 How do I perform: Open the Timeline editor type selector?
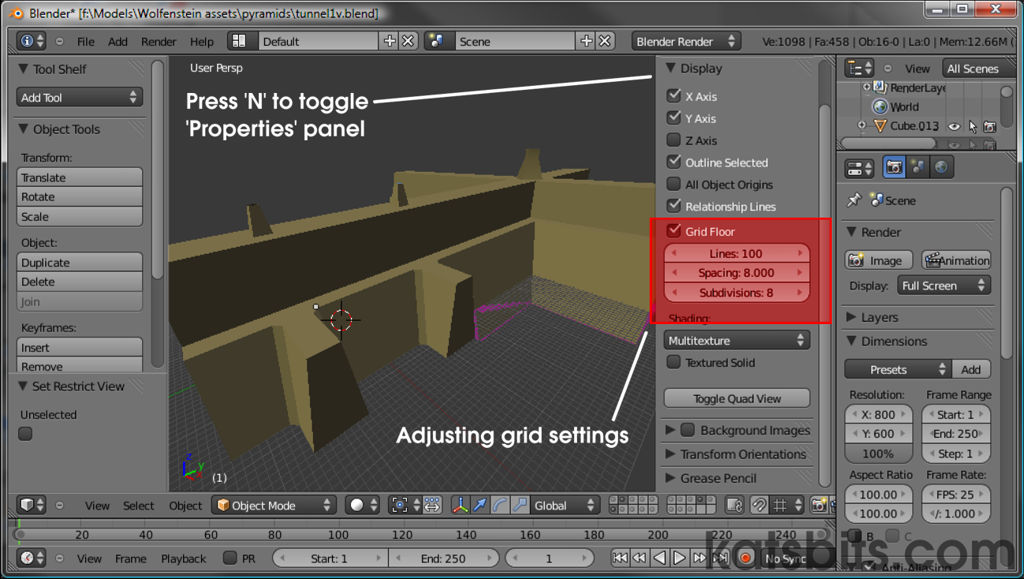pyautogui.click(x=32, y=558)
